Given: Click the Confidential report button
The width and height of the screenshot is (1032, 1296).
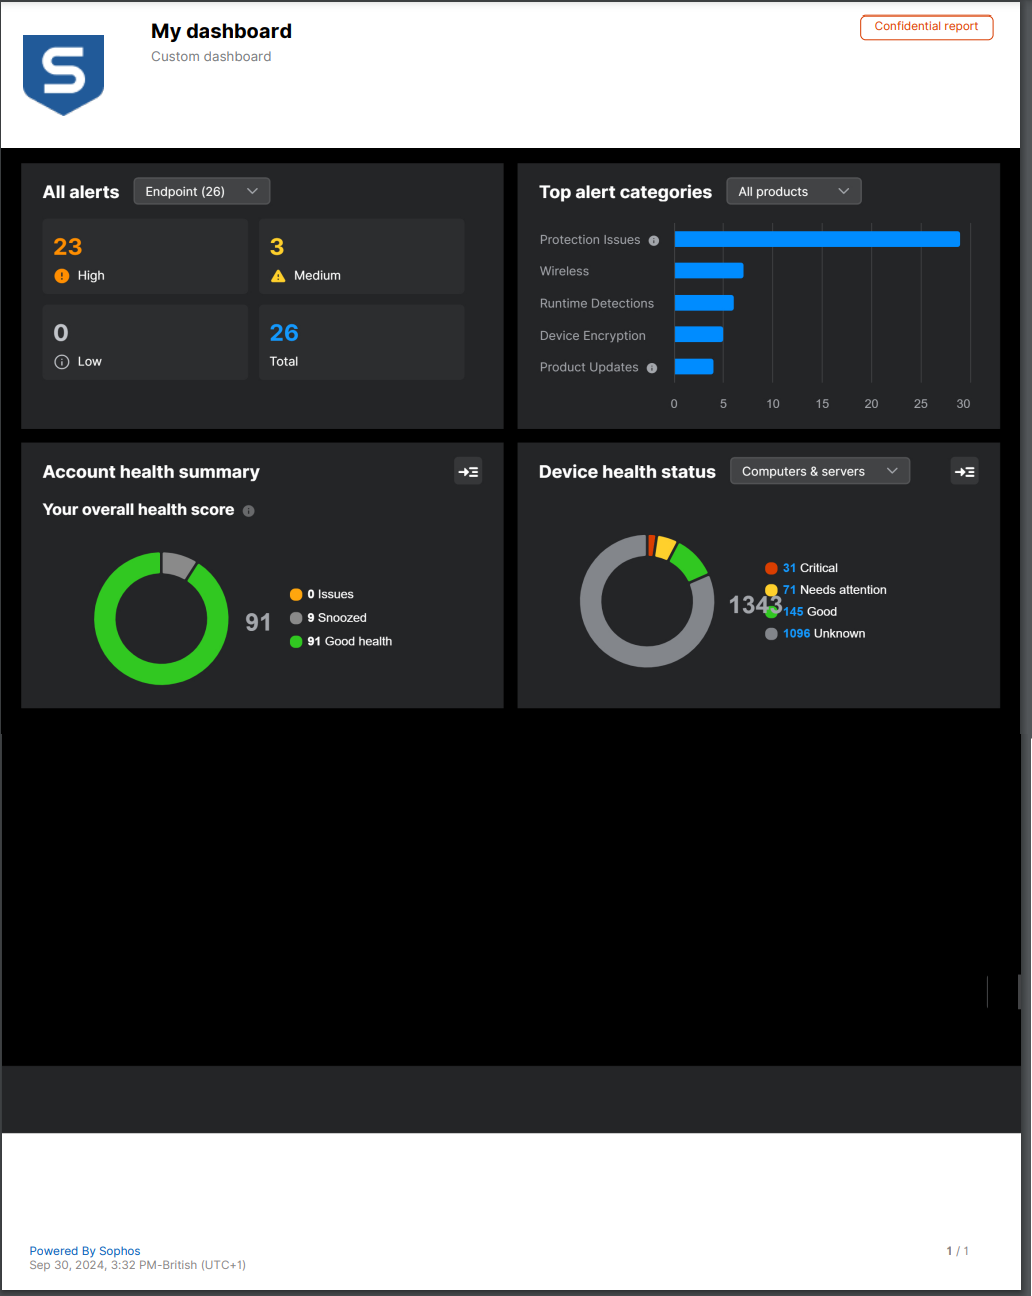Looking at the screenshot, I should coord(926,27).
